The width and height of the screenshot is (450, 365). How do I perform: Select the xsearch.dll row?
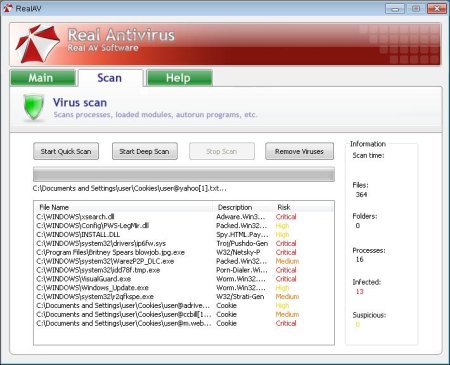[x=184, y=217]
